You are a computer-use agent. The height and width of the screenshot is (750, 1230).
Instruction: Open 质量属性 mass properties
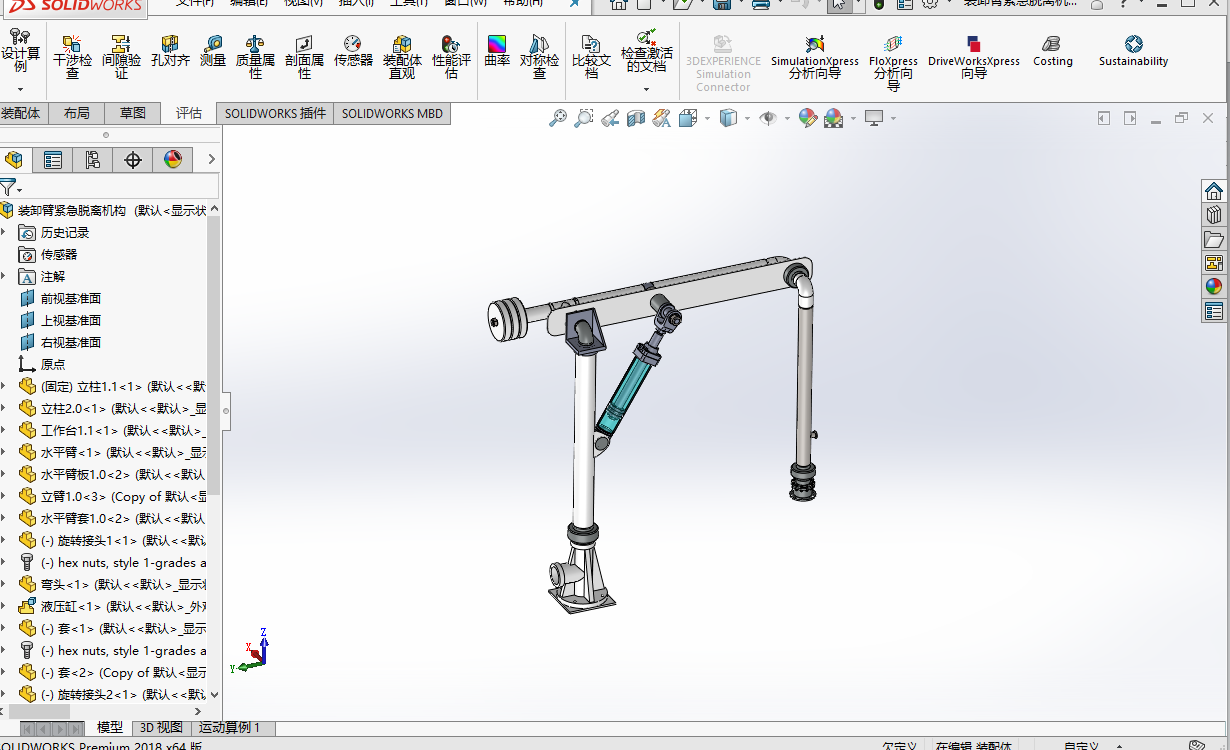255,58
